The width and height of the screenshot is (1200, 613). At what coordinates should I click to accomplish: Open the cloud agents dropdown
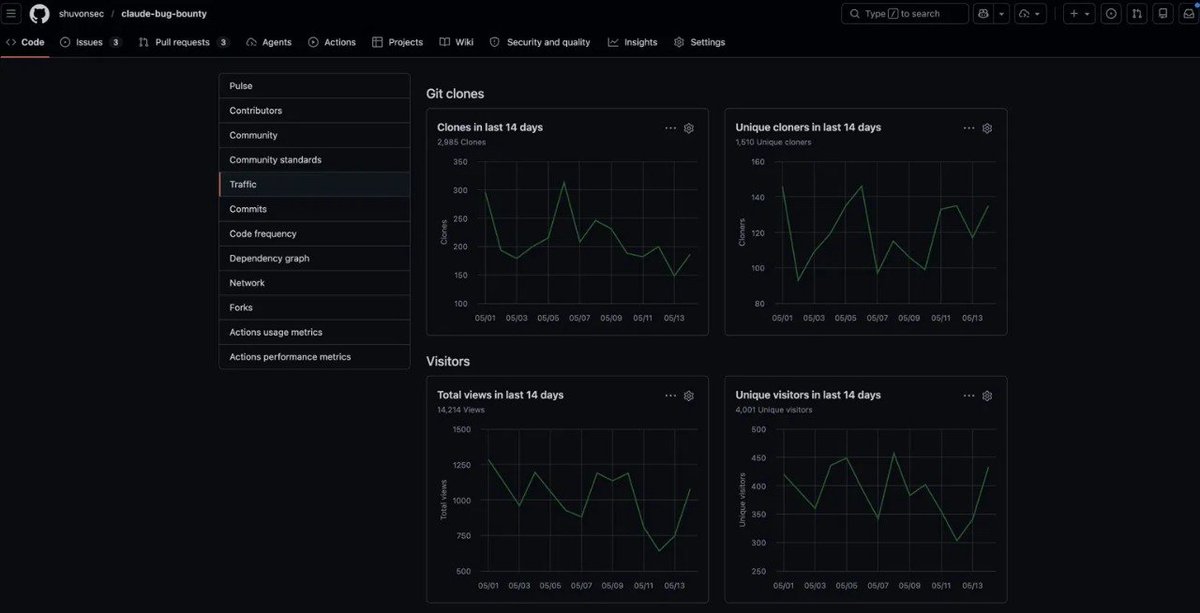(1030, 14)
